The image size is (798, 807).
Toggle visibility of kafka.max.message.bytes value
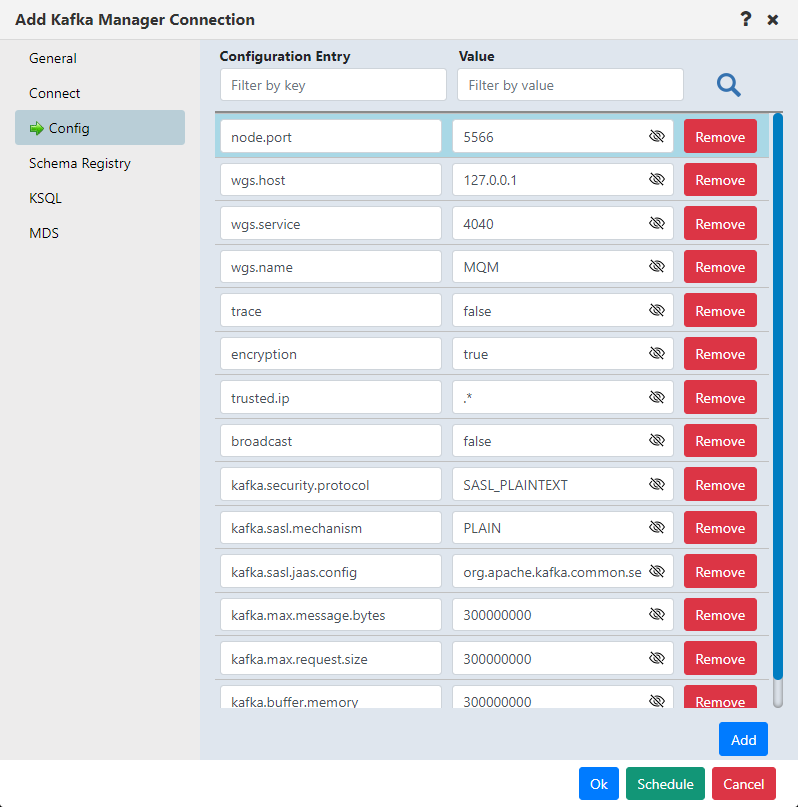click(x=657, y=615)
